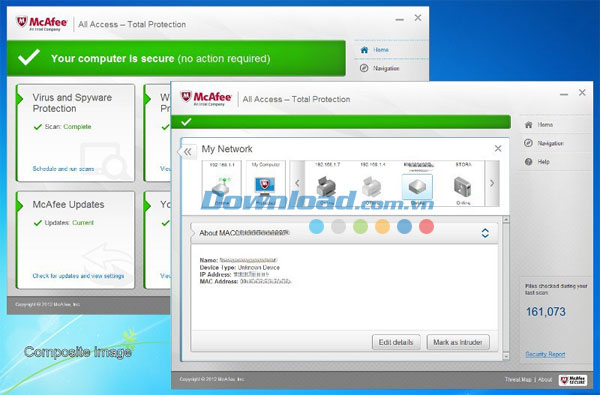Click the Mark as Intruder button
The image size is (600, 395).
coord(458,342)
